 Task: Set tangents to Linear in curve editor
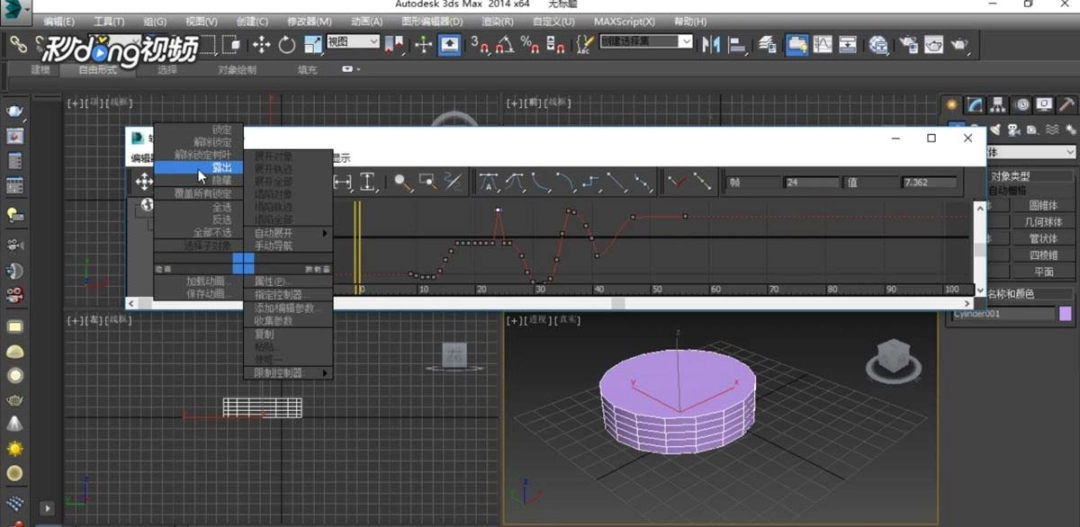click(616, 182)
